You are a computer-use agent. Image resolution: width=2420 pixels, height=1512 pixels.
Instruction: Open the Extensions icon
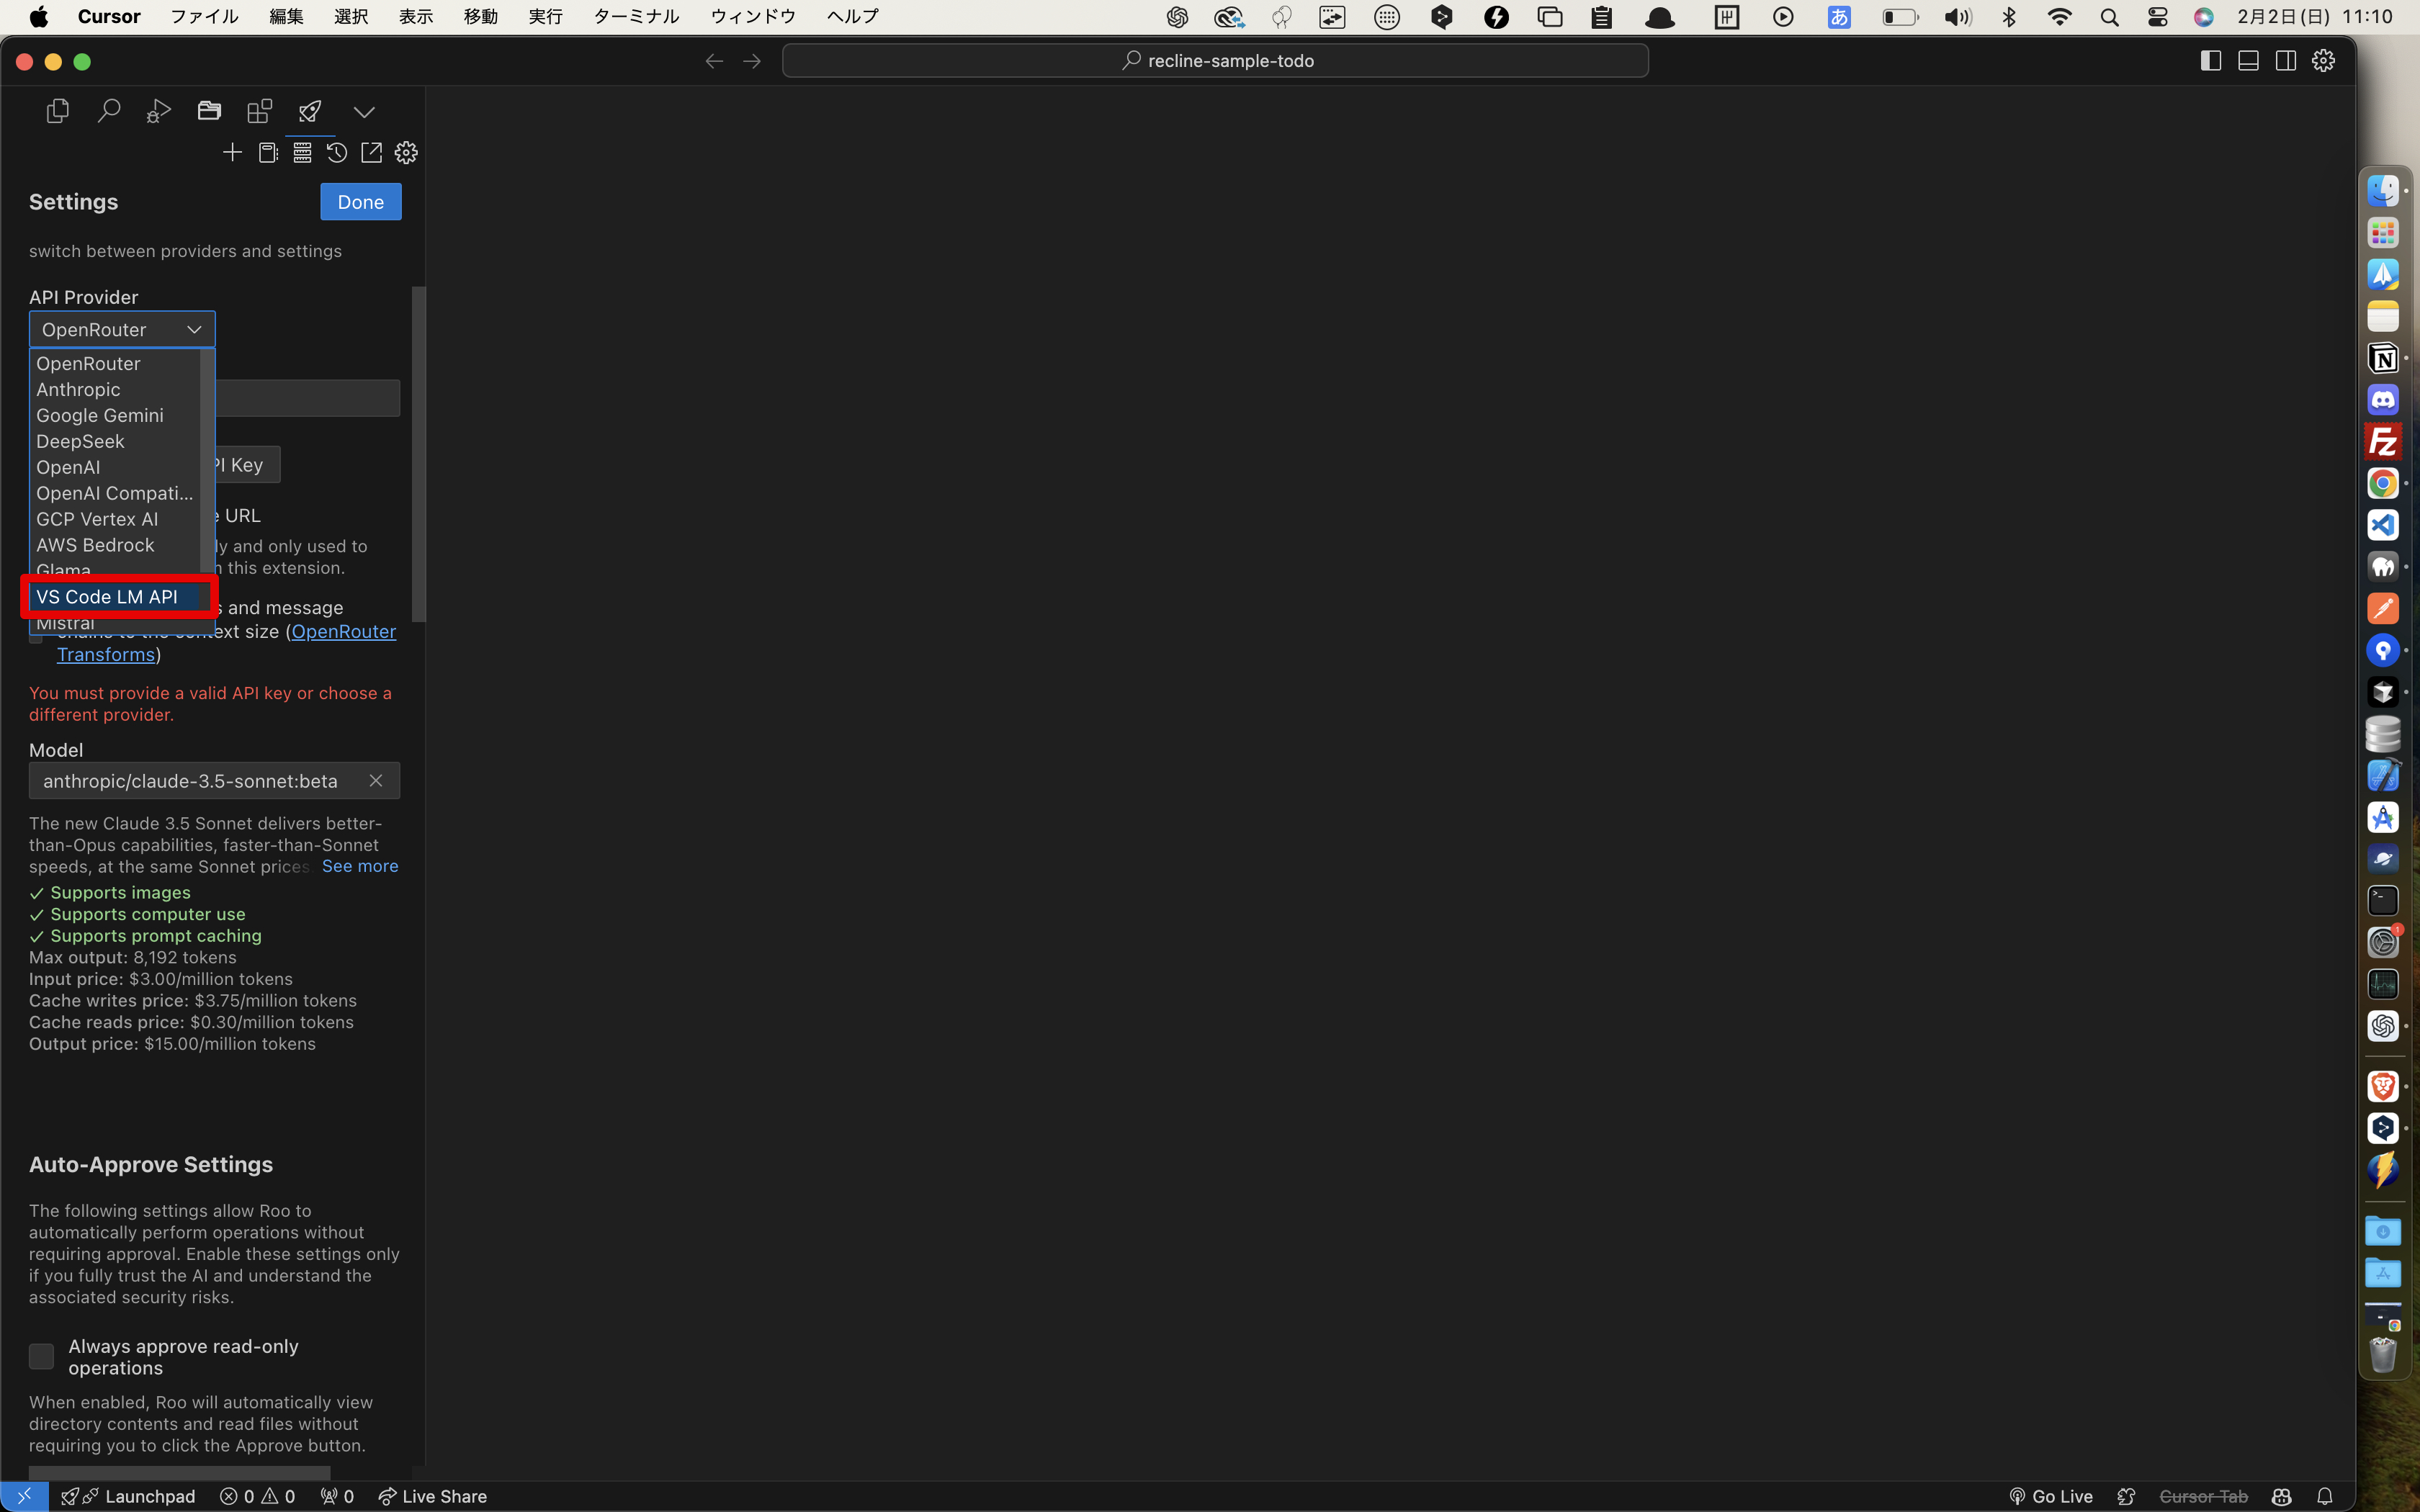259,111
